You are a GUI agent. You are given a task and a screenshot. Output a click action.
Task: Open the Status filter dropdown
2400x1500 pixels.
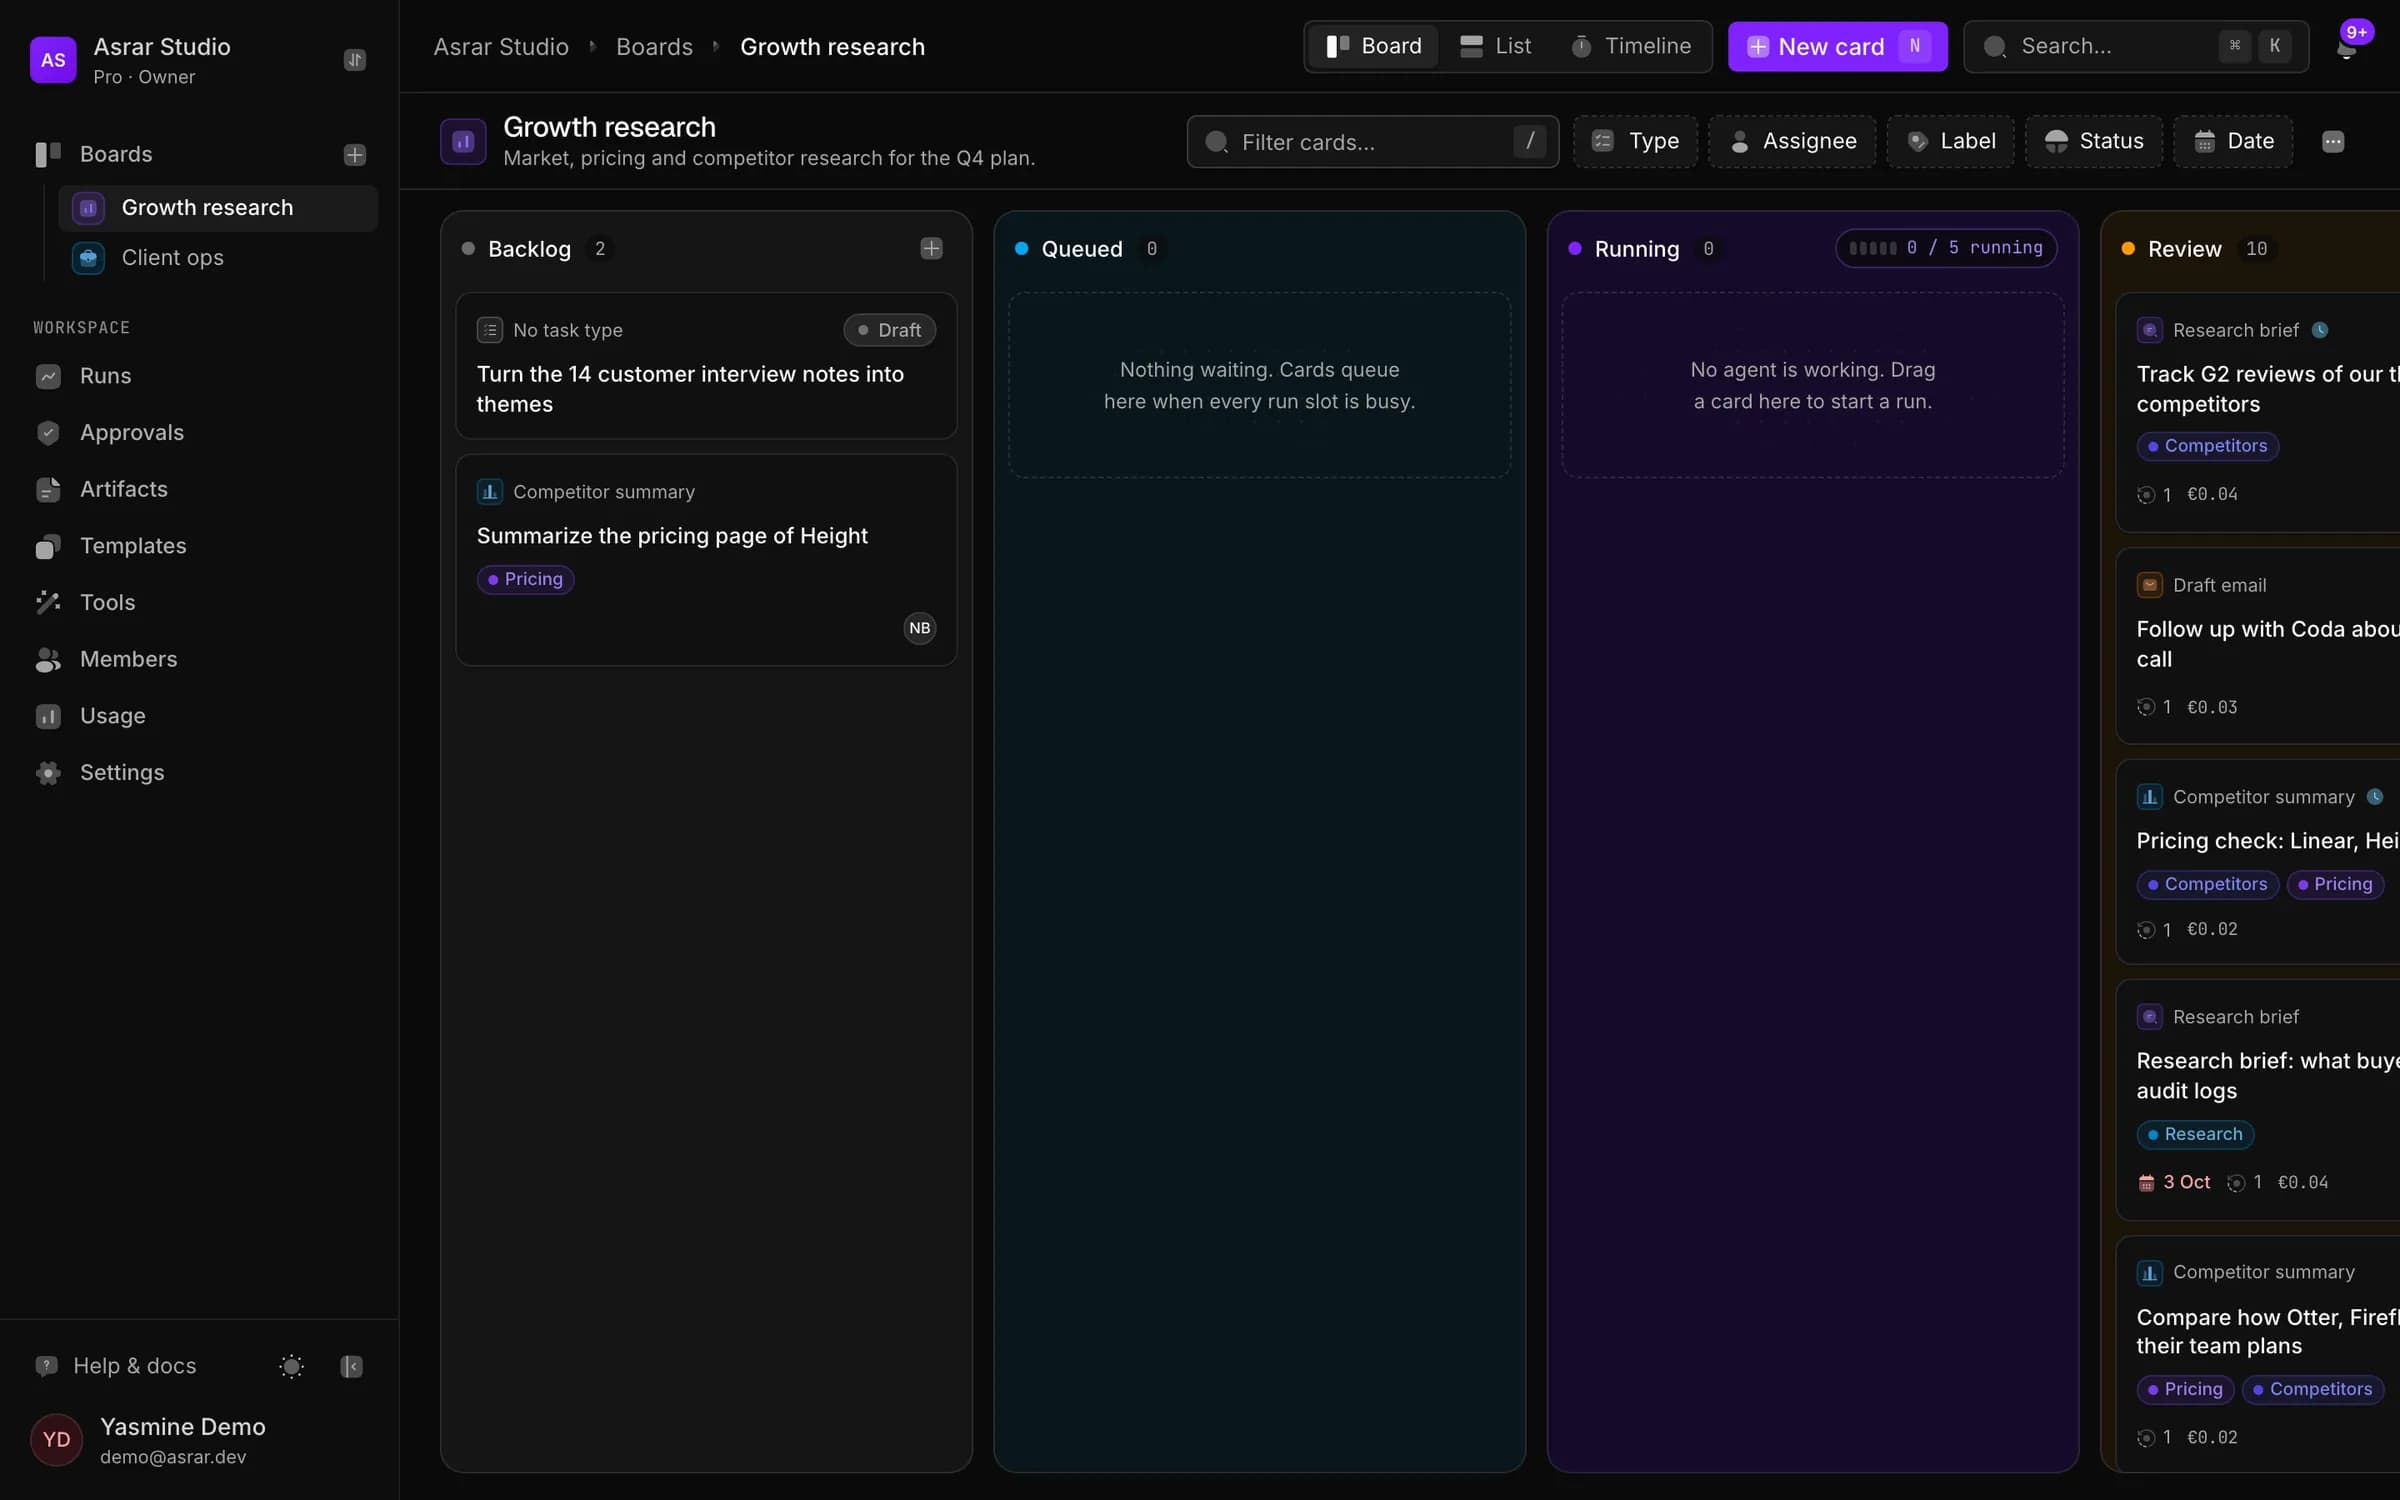click(x=2093, y=142)
